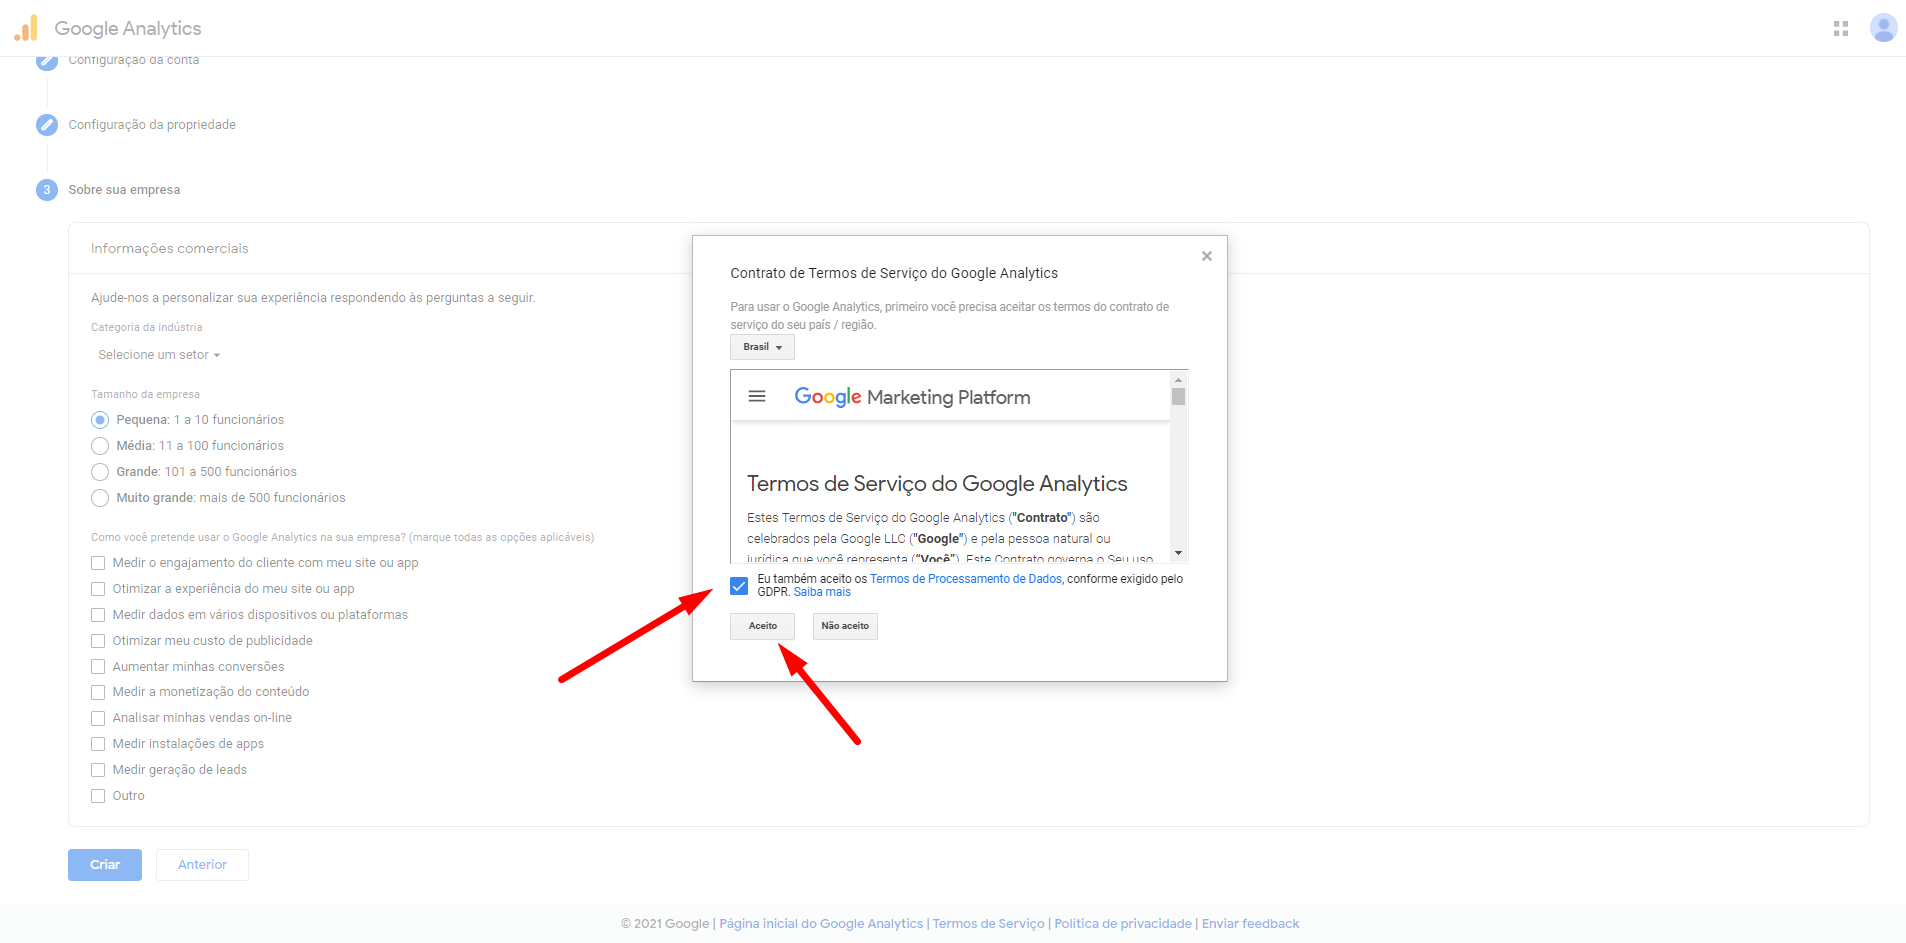Click the 'Não aceito' button
This screenshot has height=943, width=1906.
point(845,626)
